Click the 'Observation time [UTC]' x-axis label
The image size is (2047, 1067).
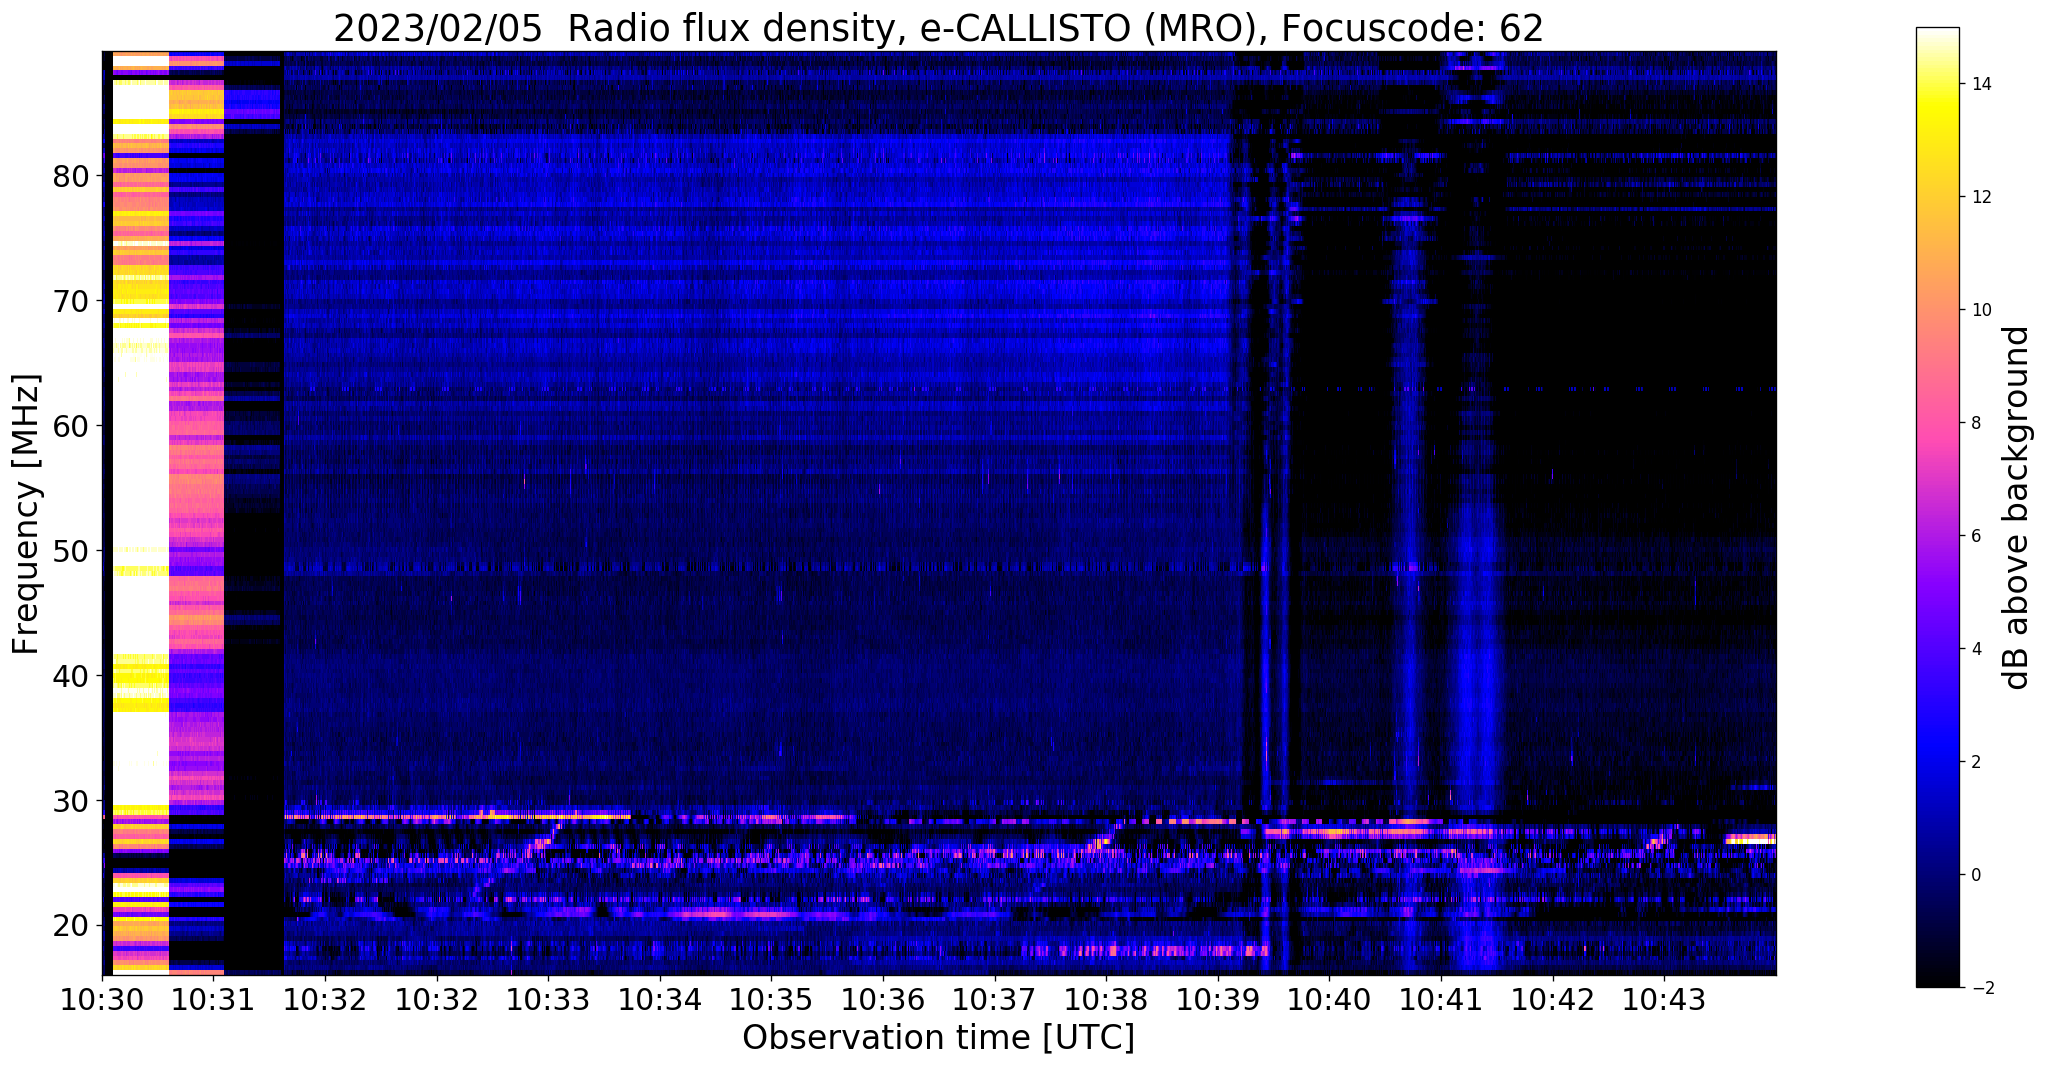coord(938,1038)
